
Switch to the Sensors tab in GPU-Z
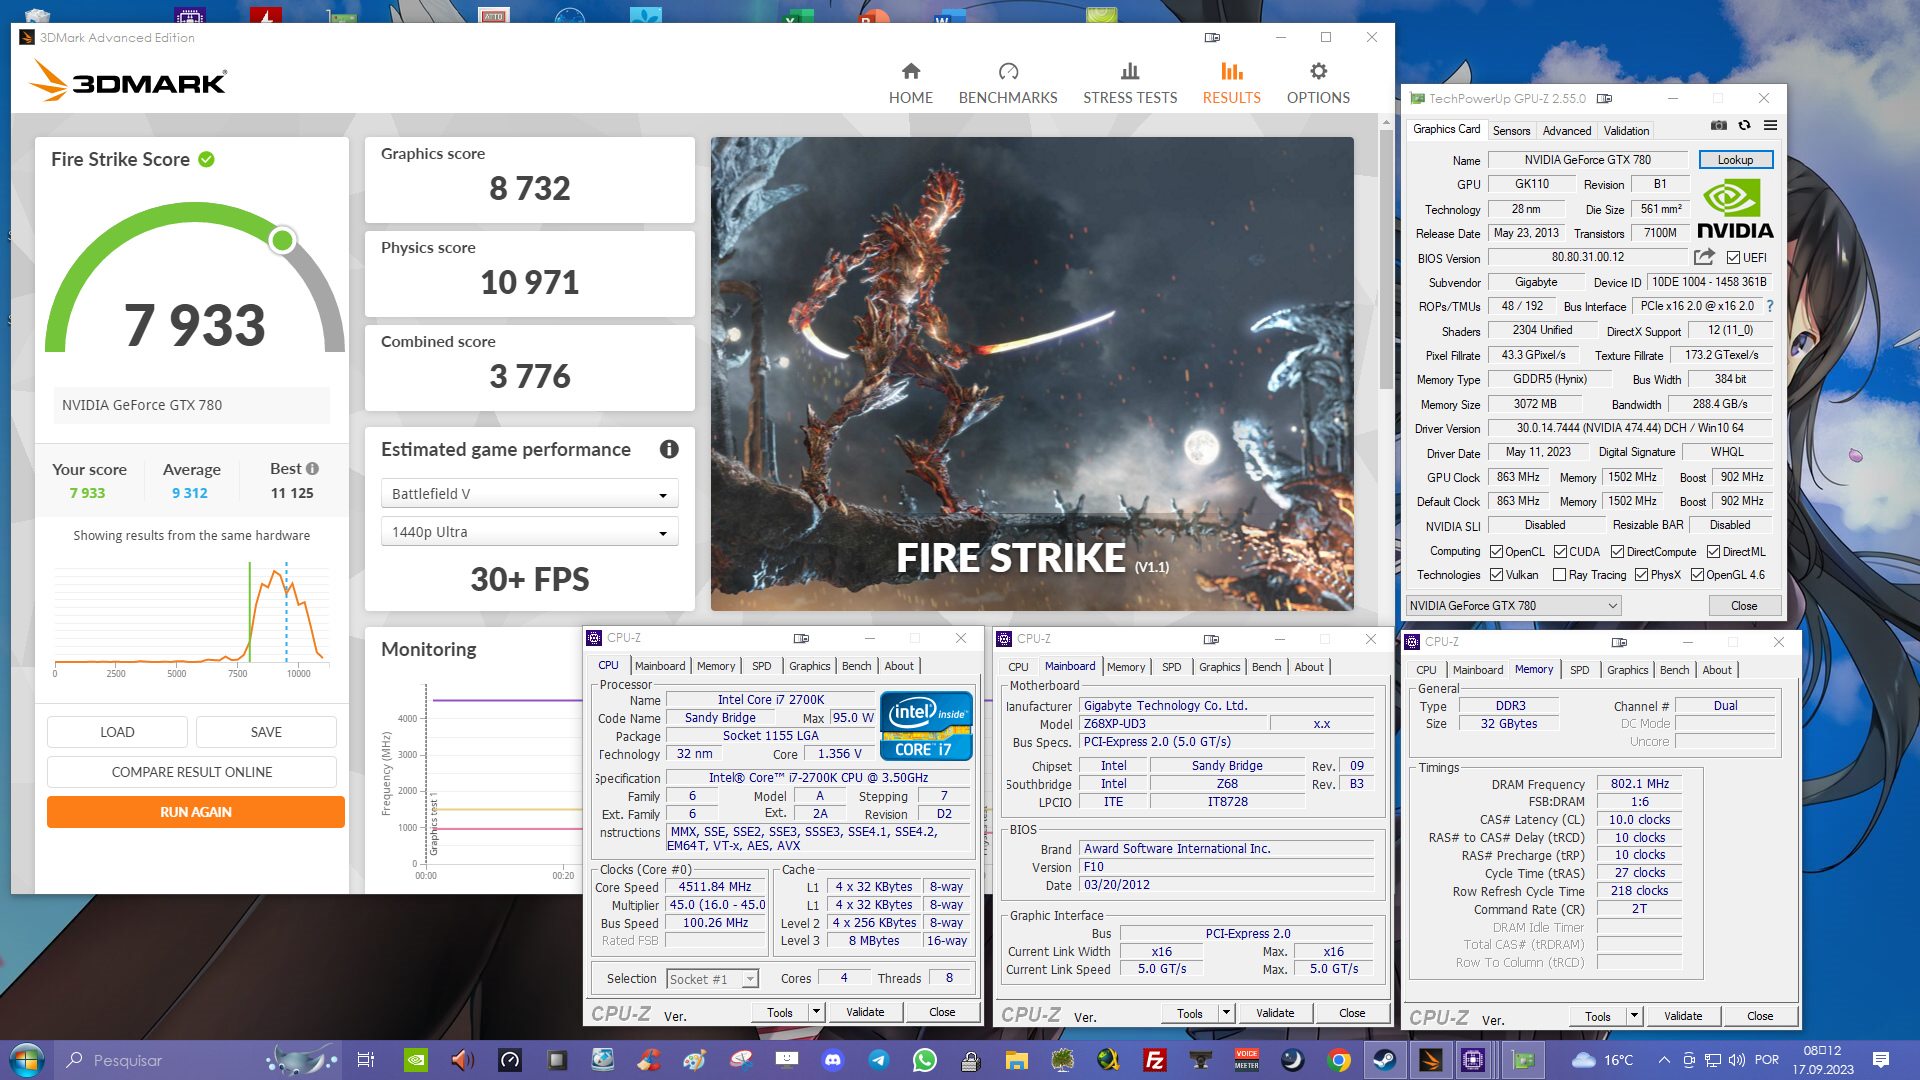pyautogui.click(x=1511, y=130)
